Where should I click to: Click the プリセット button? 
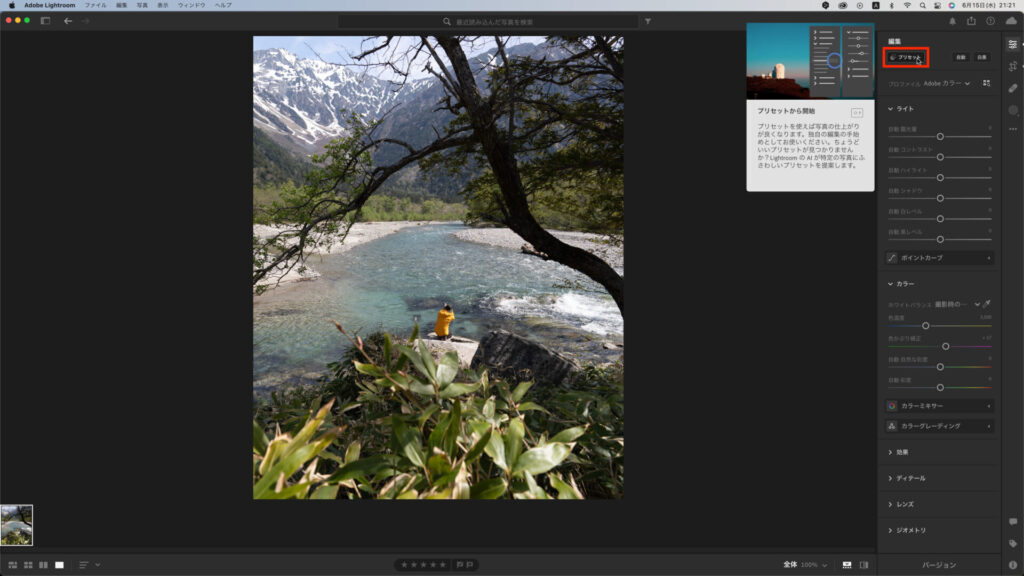[905, 57]
